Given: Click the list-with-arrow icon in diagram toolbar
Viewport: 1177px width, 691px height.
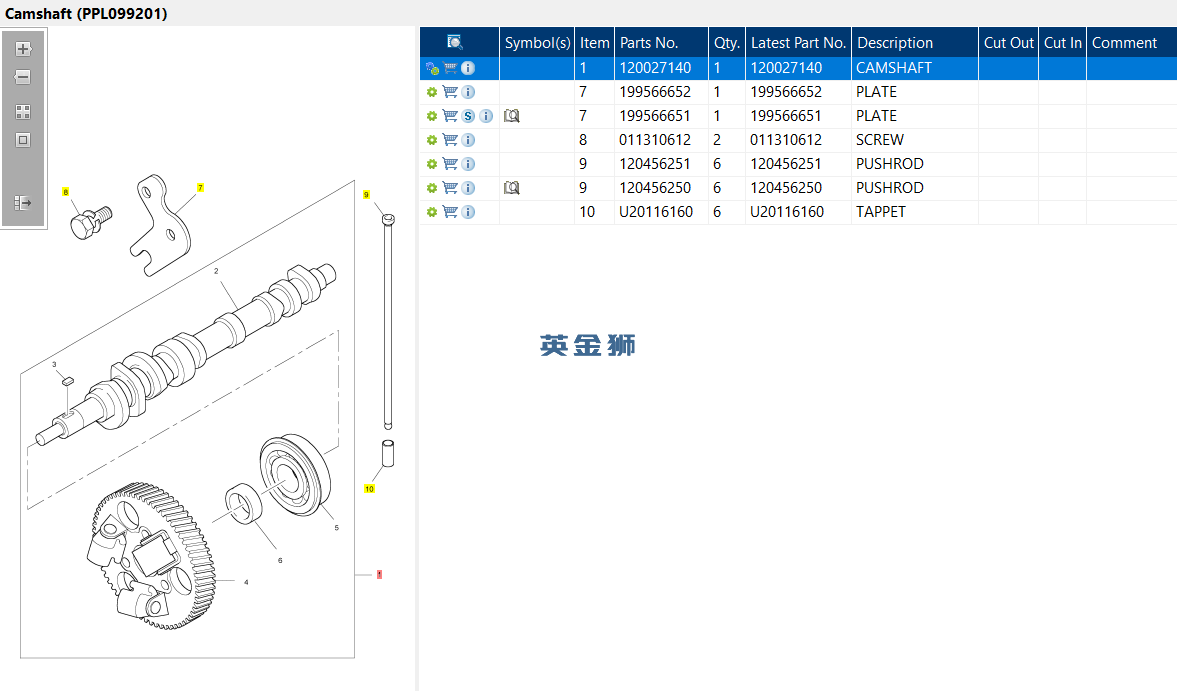Looking at the screenshot, I should (x=23, y=203).
